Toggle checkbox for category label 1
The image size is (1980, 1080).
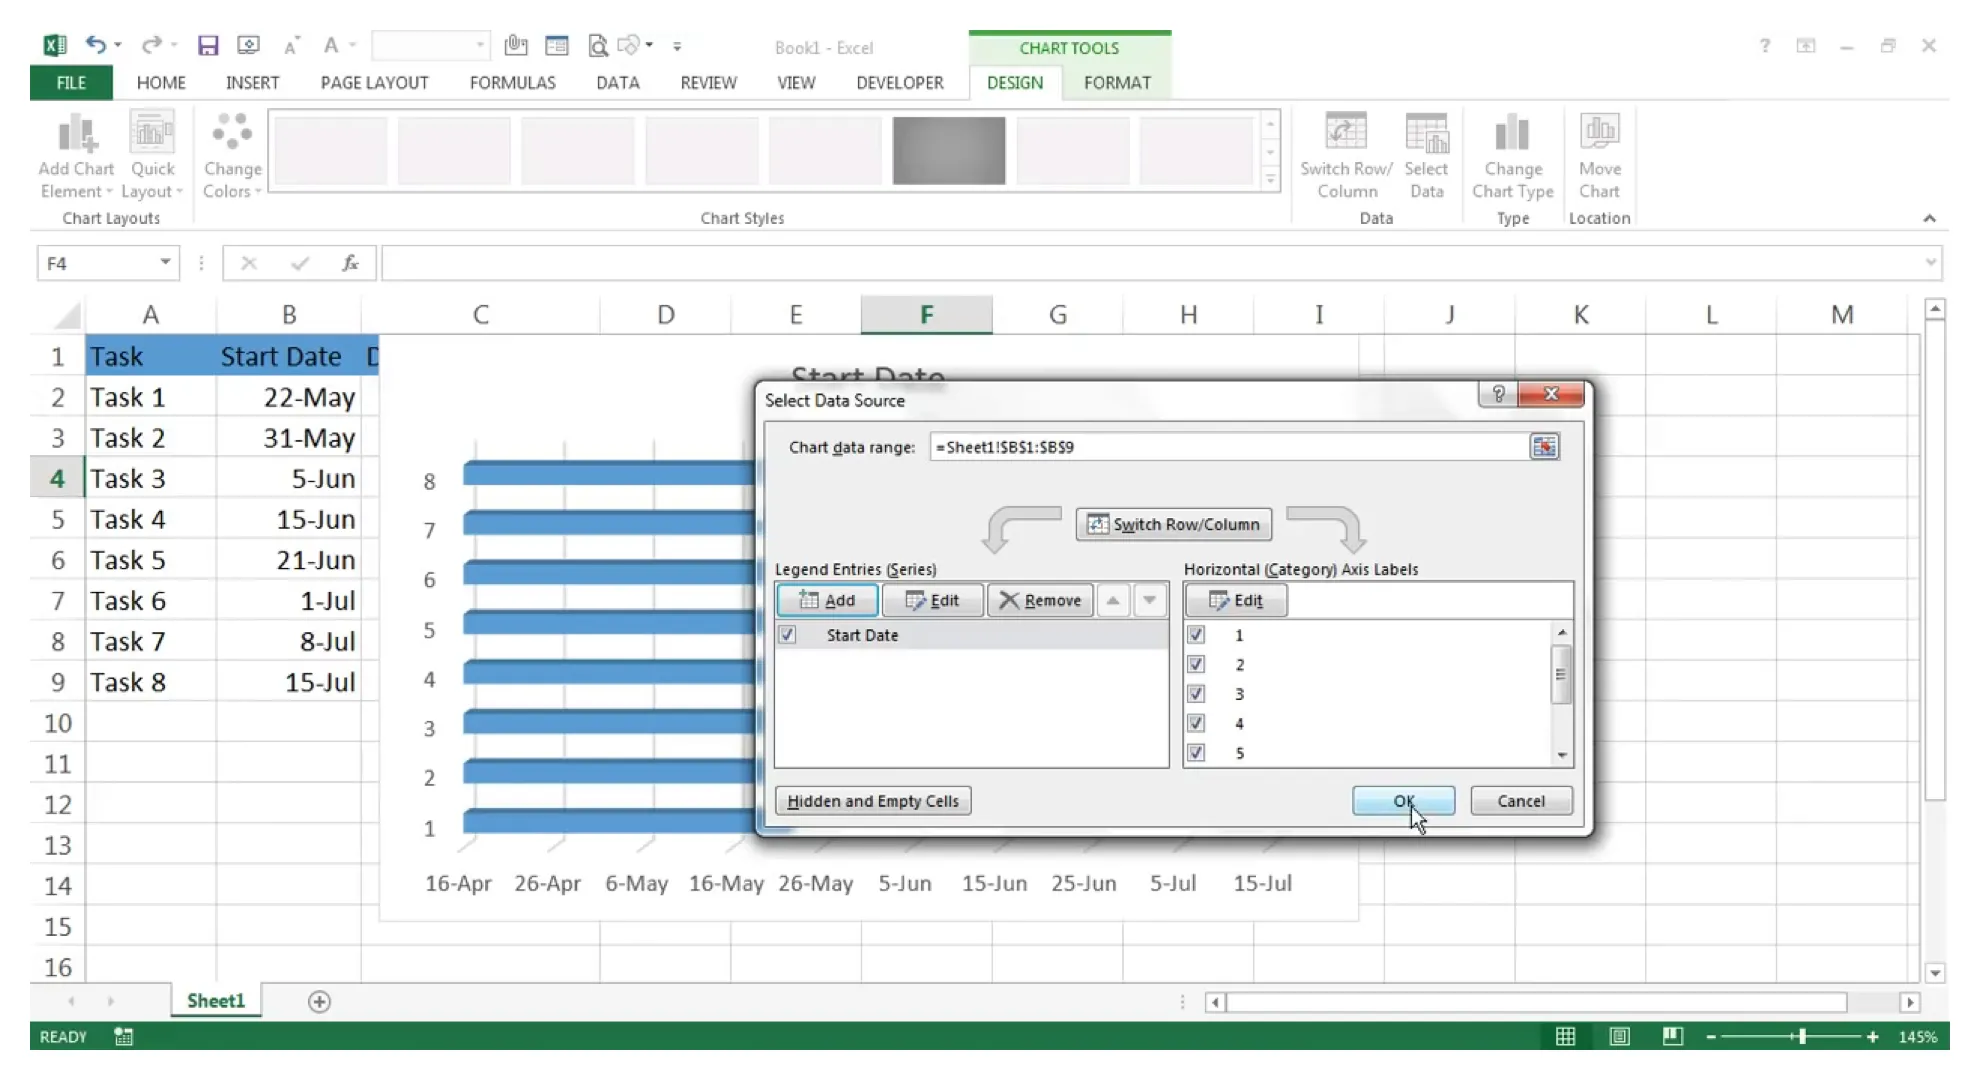pyautogui.click(x=1194, y=634)
